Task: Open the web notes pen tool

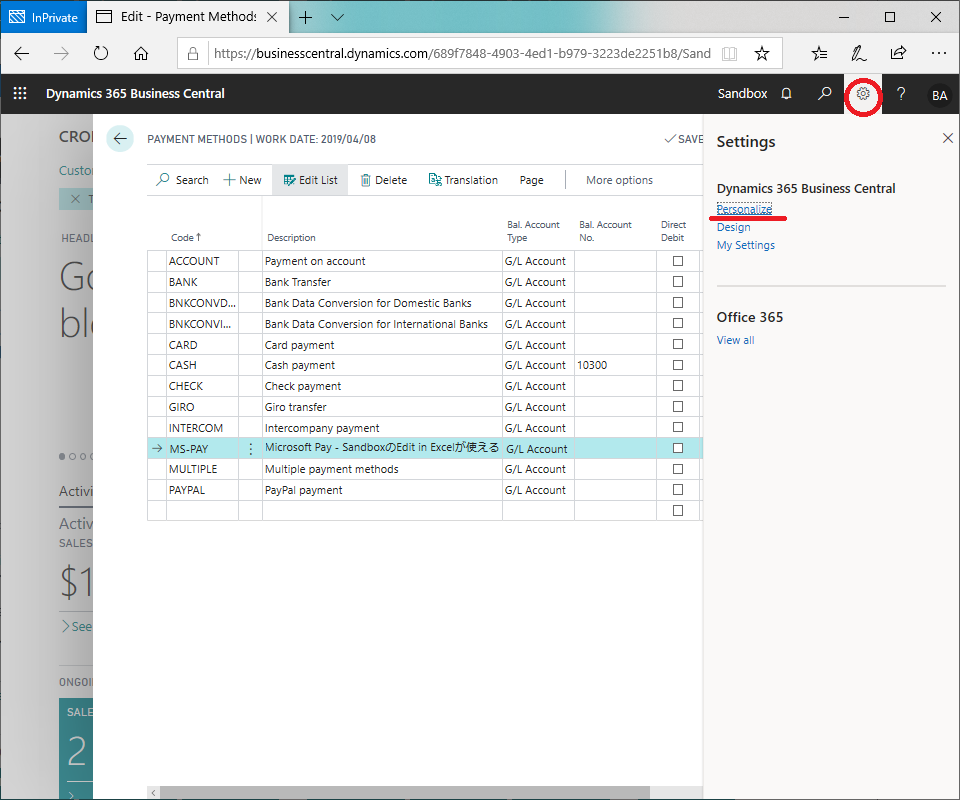Action: pos(858,54)
